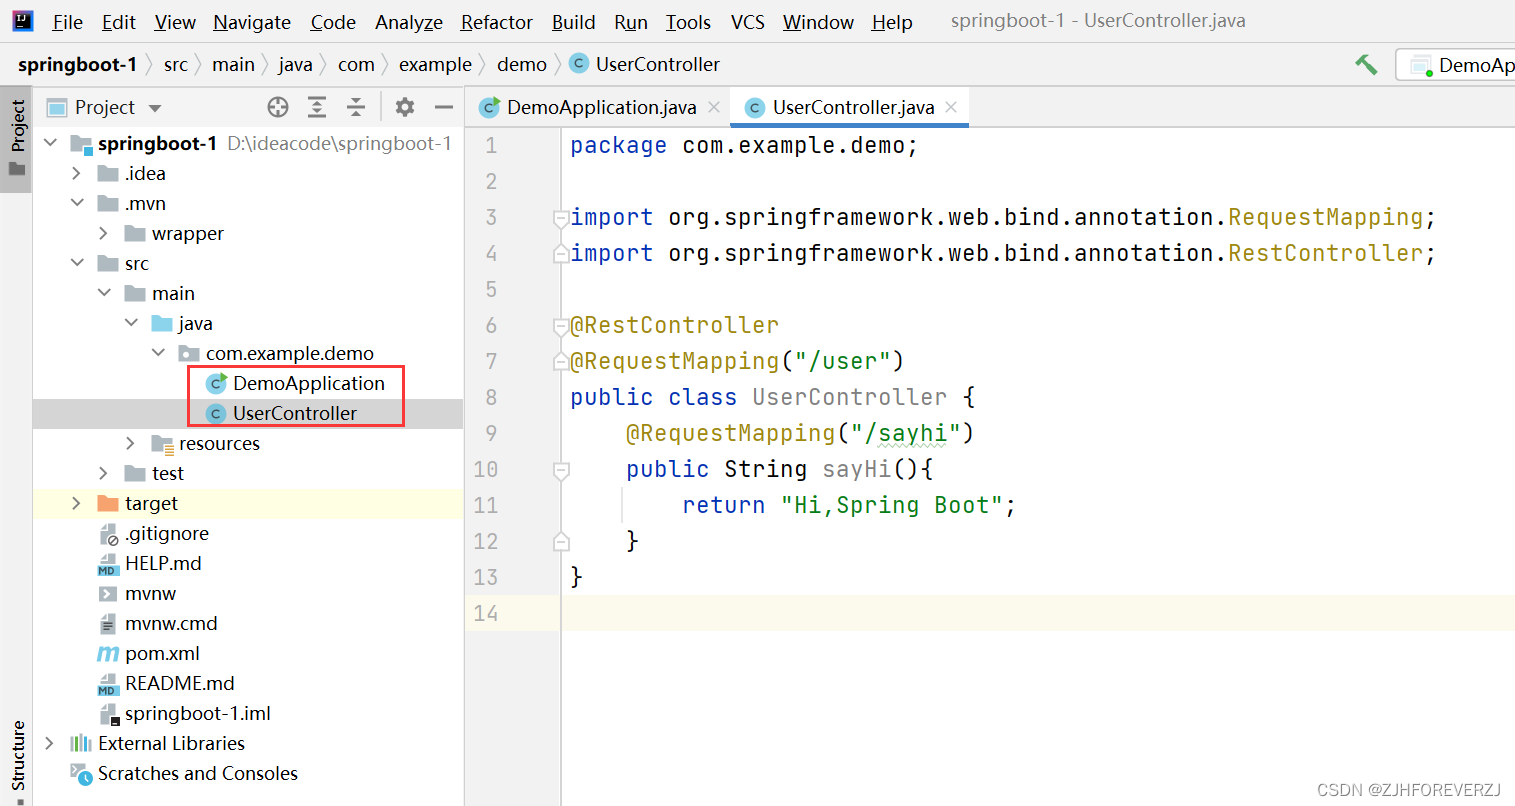Click the Collapse All icon in Project panel
This screenshot has width=1515, height=806.
coord(356,107)
